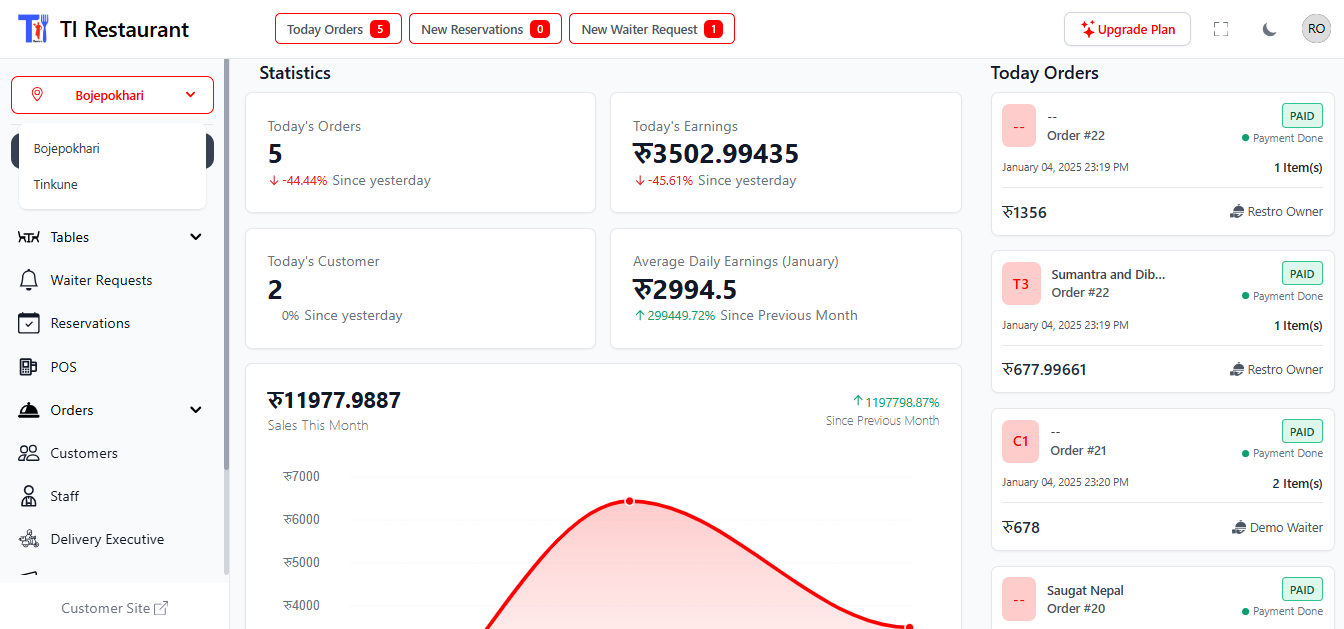Click the Average Daily Earnings card
This screenshot has width=1344, height=629.
[786, 288]
